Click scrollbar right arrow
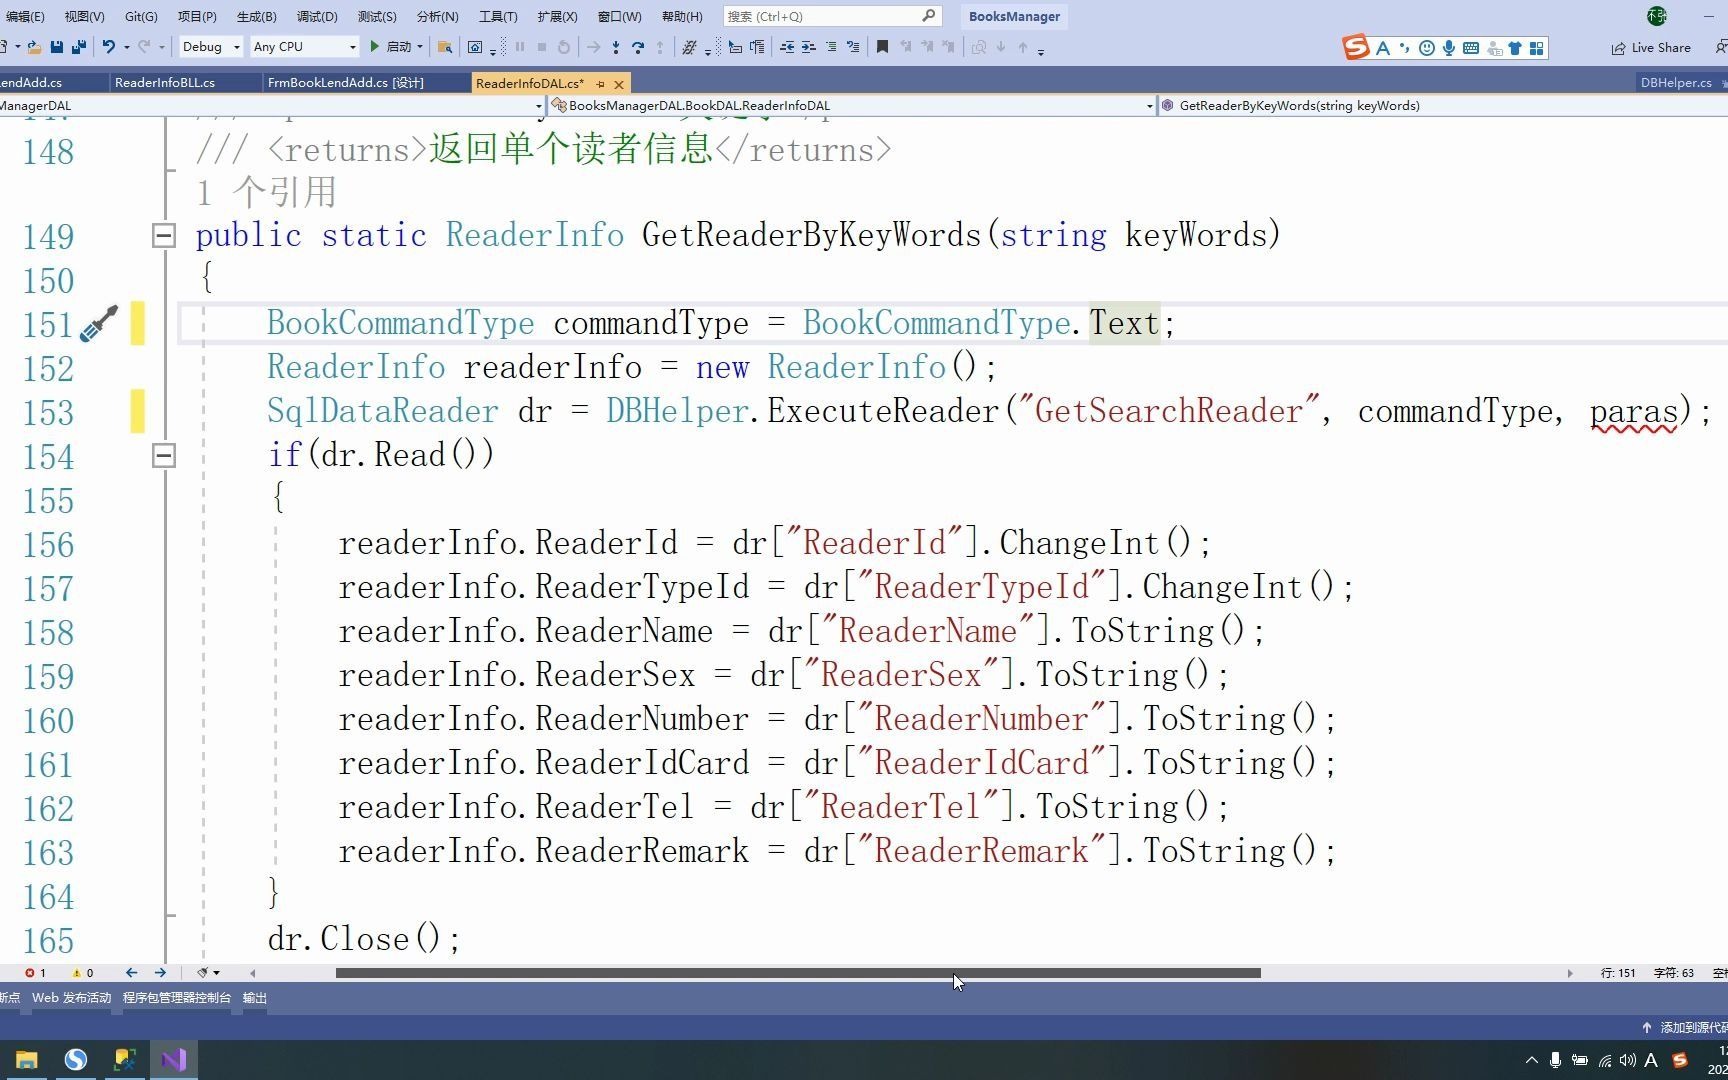The height and width of the screenshot is (1080, 1728). coord(1570,973)
